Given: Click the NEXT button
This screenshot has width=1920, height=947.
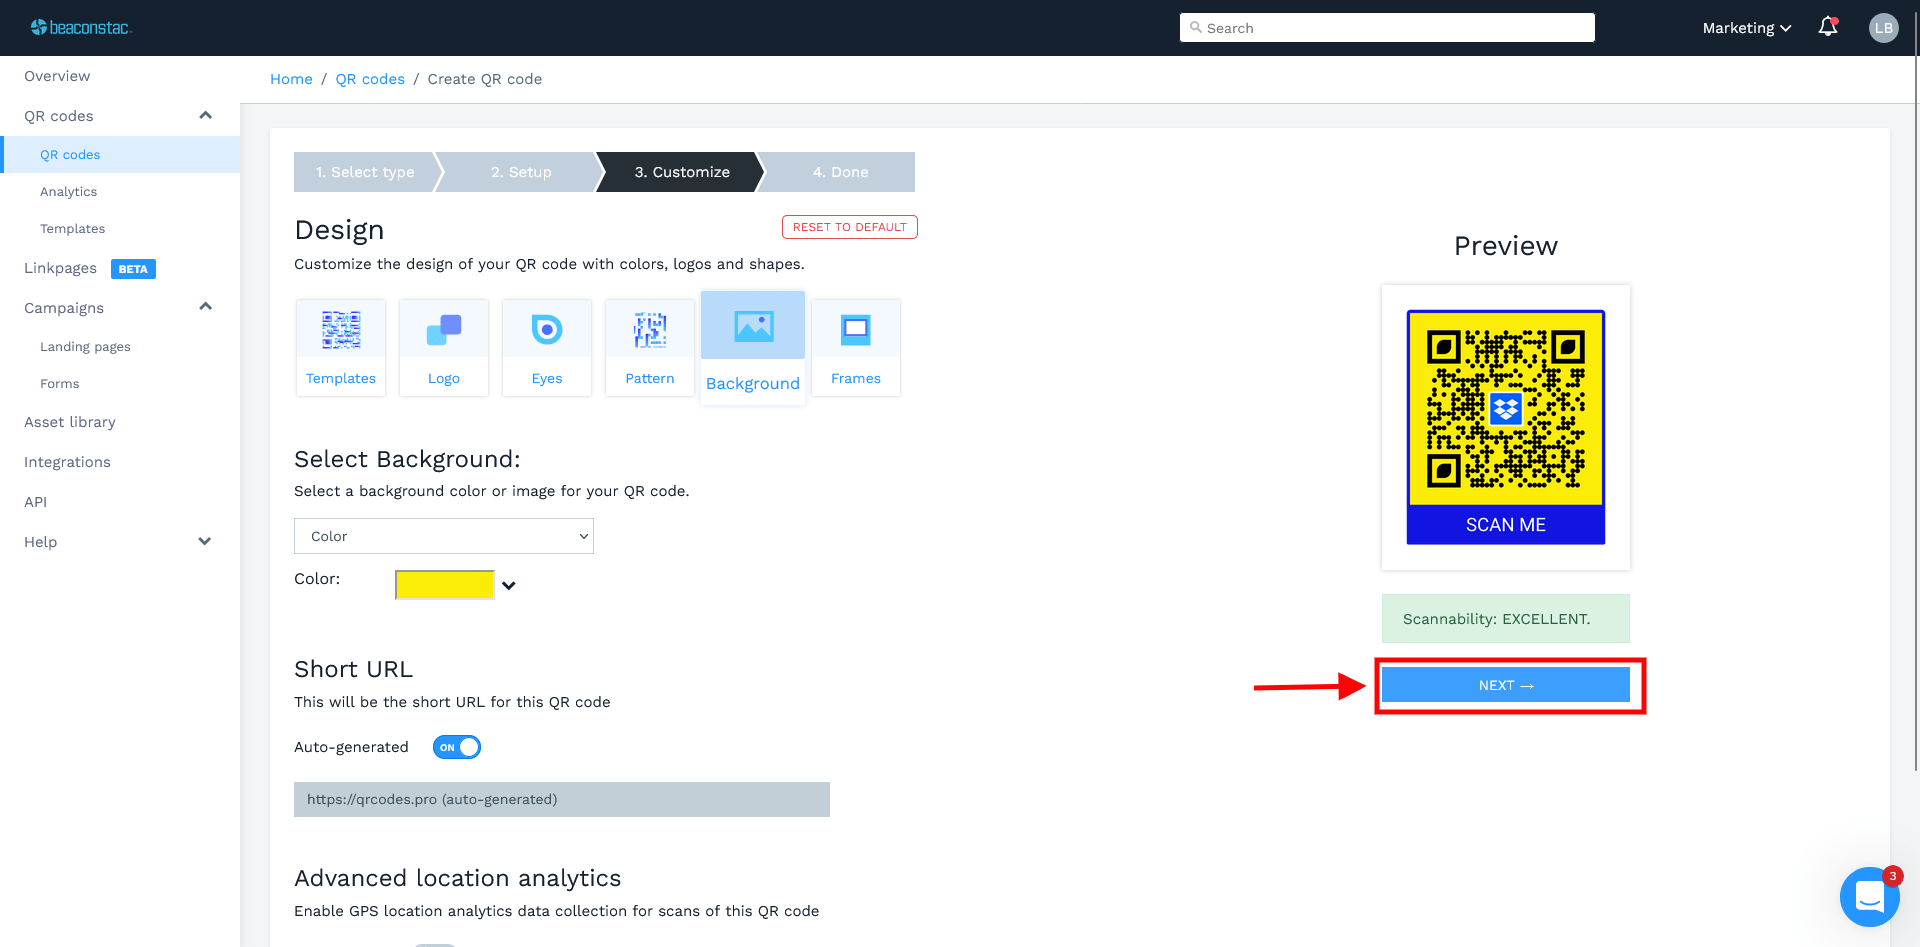Looking at the screenshot, I should [1505, 685].
